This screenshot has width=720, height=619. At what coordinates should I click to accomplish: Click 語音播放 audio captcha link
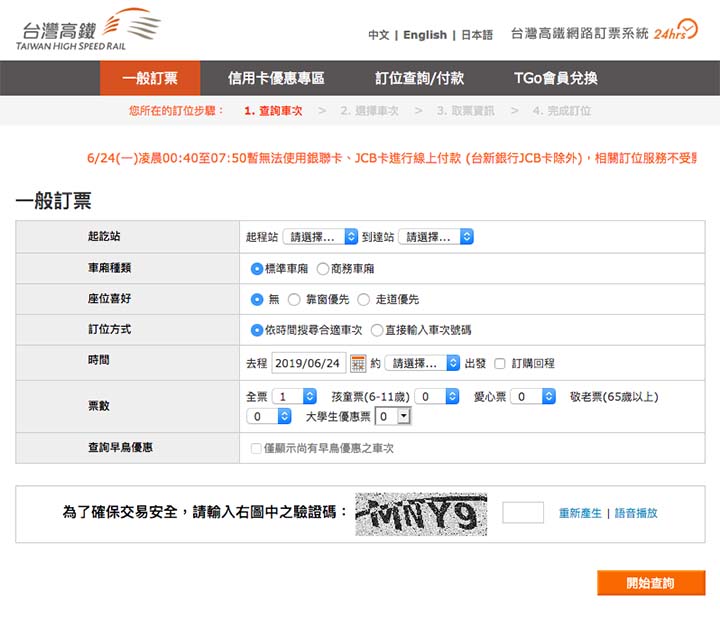(x=636, y=513)
